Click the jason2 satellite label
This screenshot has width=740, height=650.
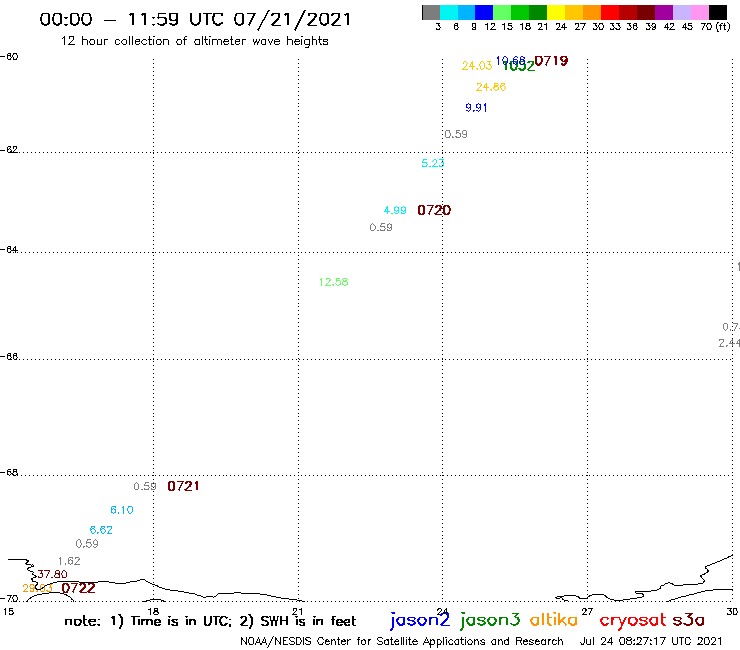click(x=420, y=620)
